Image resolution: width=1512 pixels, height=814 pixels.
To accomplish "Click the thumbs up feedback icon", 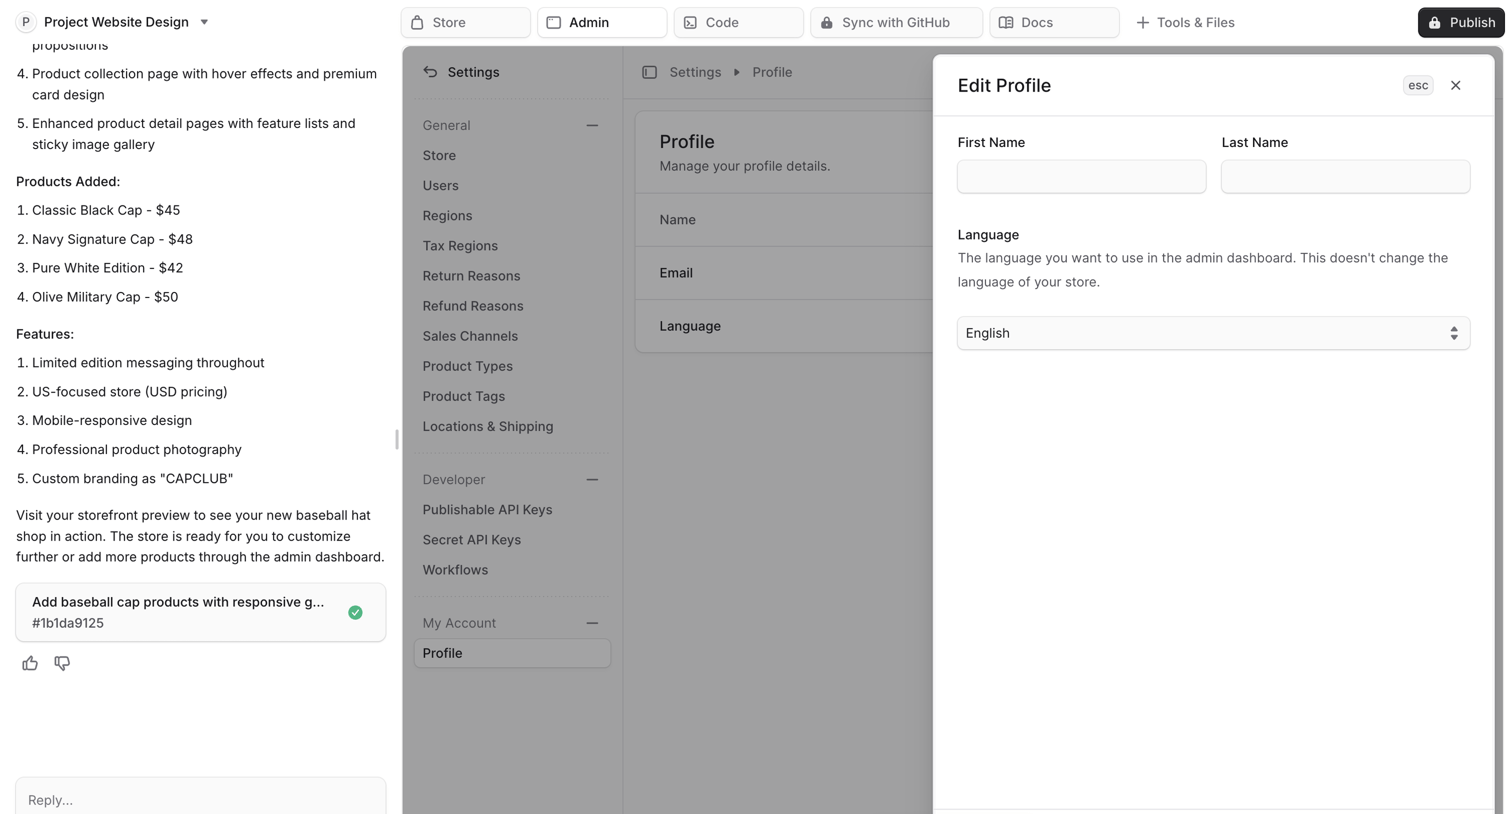I will 30,663.
